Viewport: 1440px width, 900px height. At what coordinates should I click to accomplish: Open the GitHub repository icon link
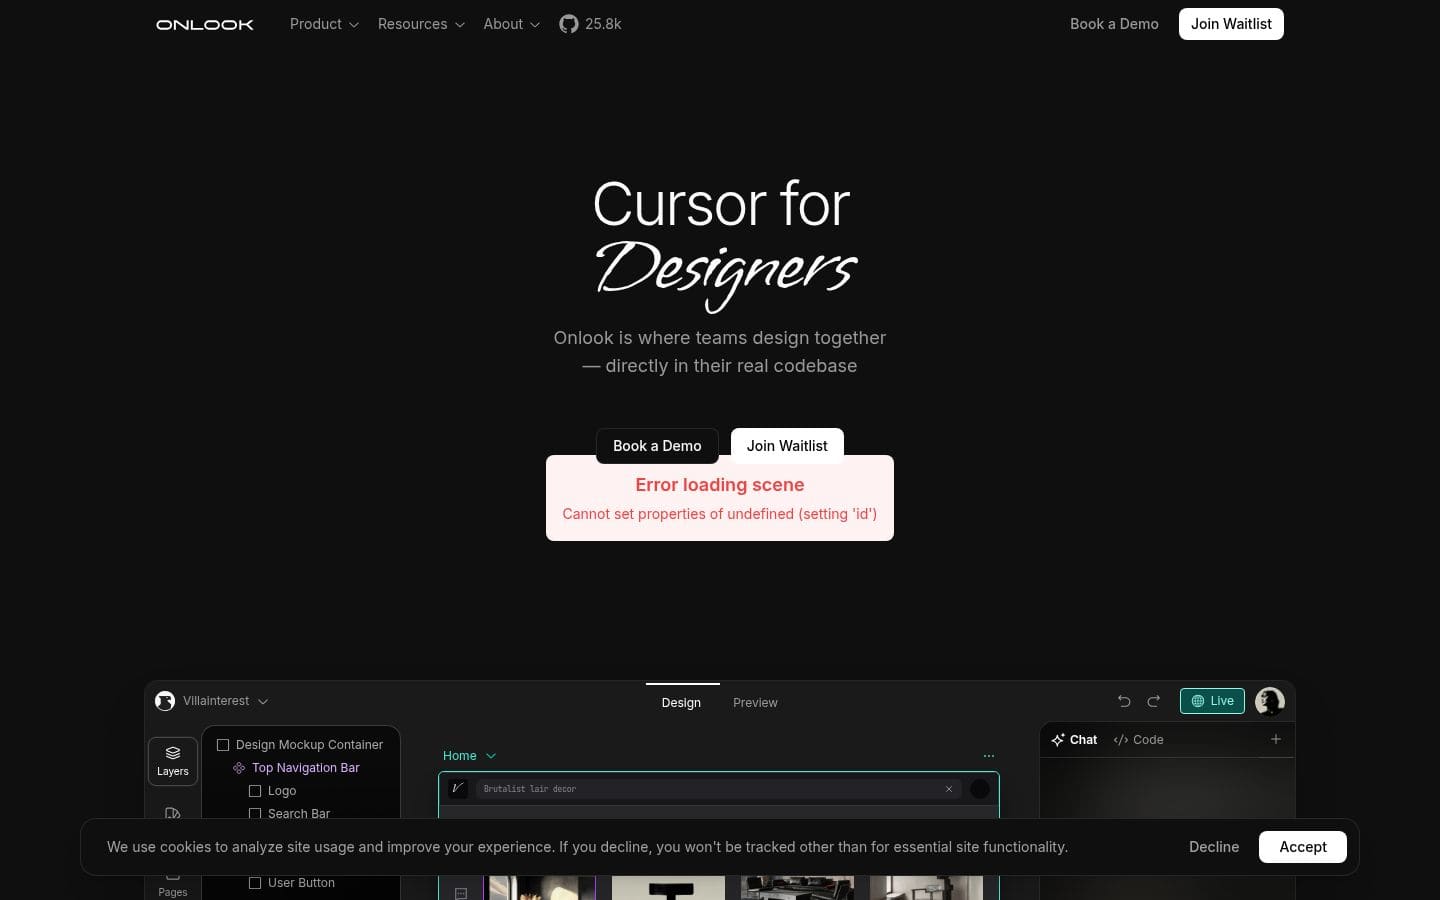tap(568, 24)
